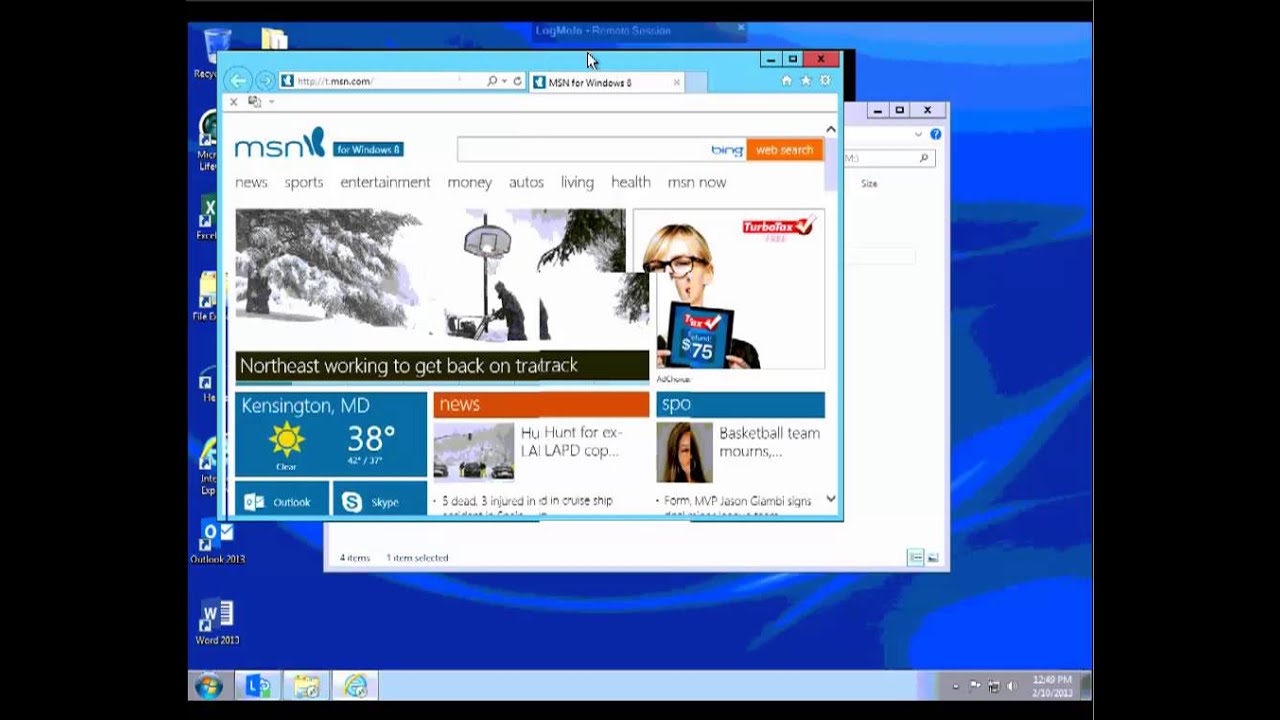Open the yellow folder desktop icon
The image size is (1280, 720).
click(274, 39)
